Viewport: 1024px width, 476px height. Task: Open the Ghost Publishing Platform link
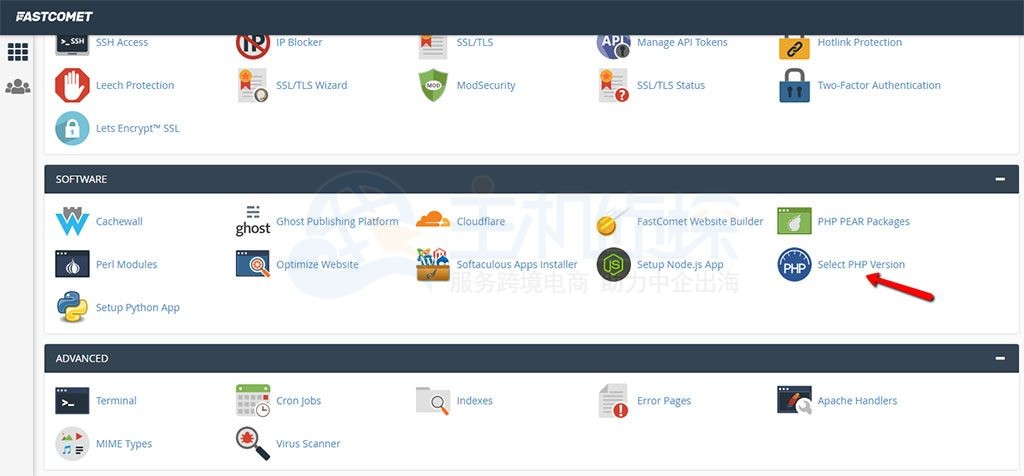point(337,222)
